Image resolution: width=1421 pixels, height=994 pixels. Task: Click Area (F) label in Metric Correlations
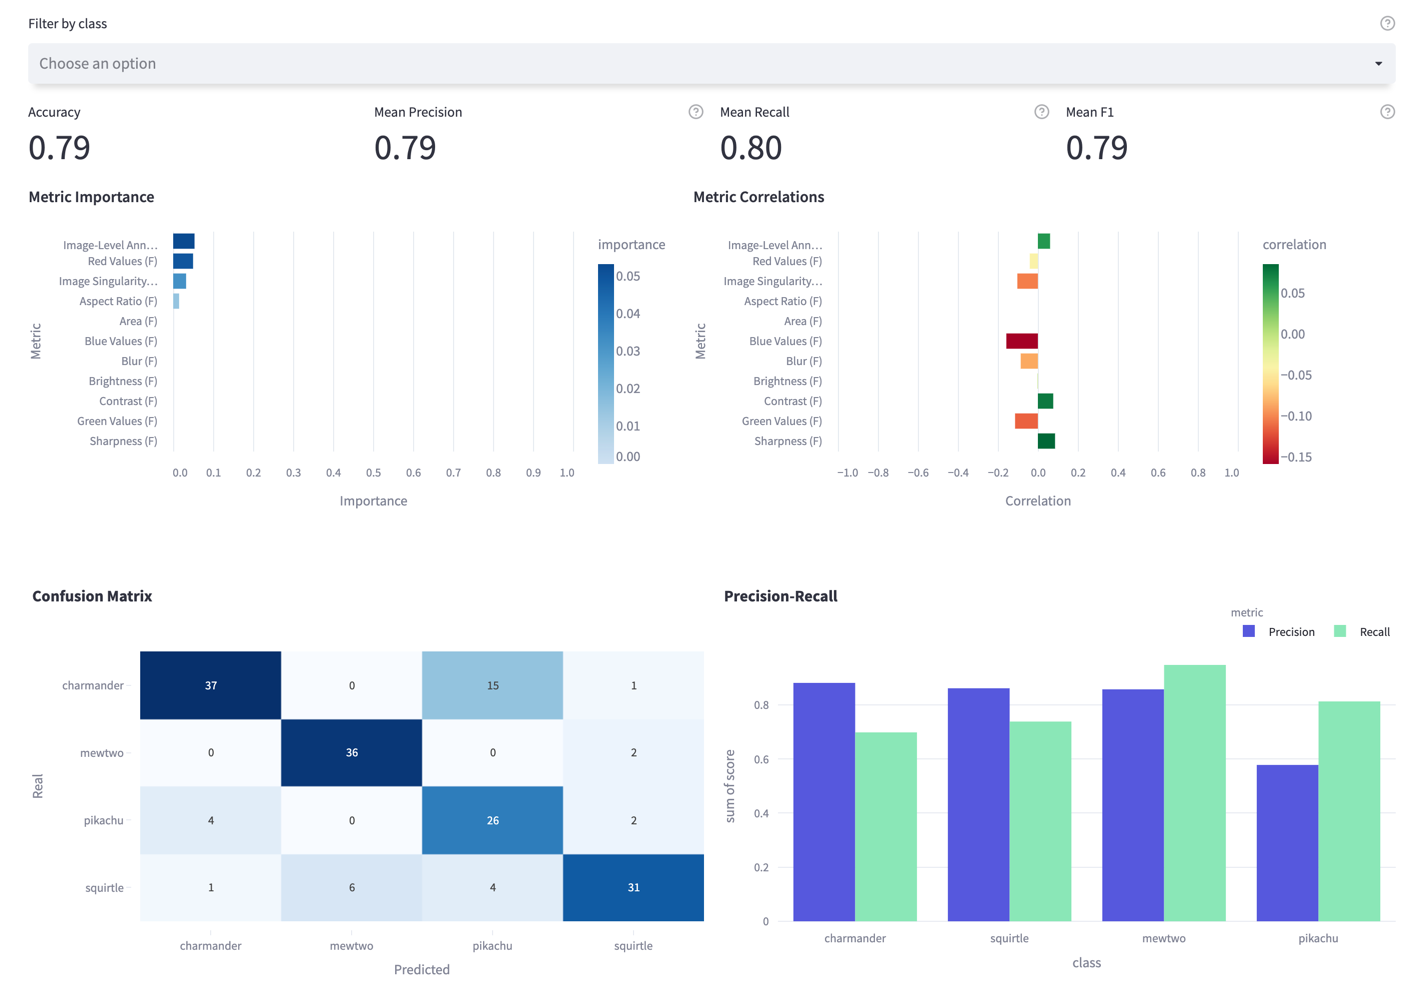click(803, 321)
